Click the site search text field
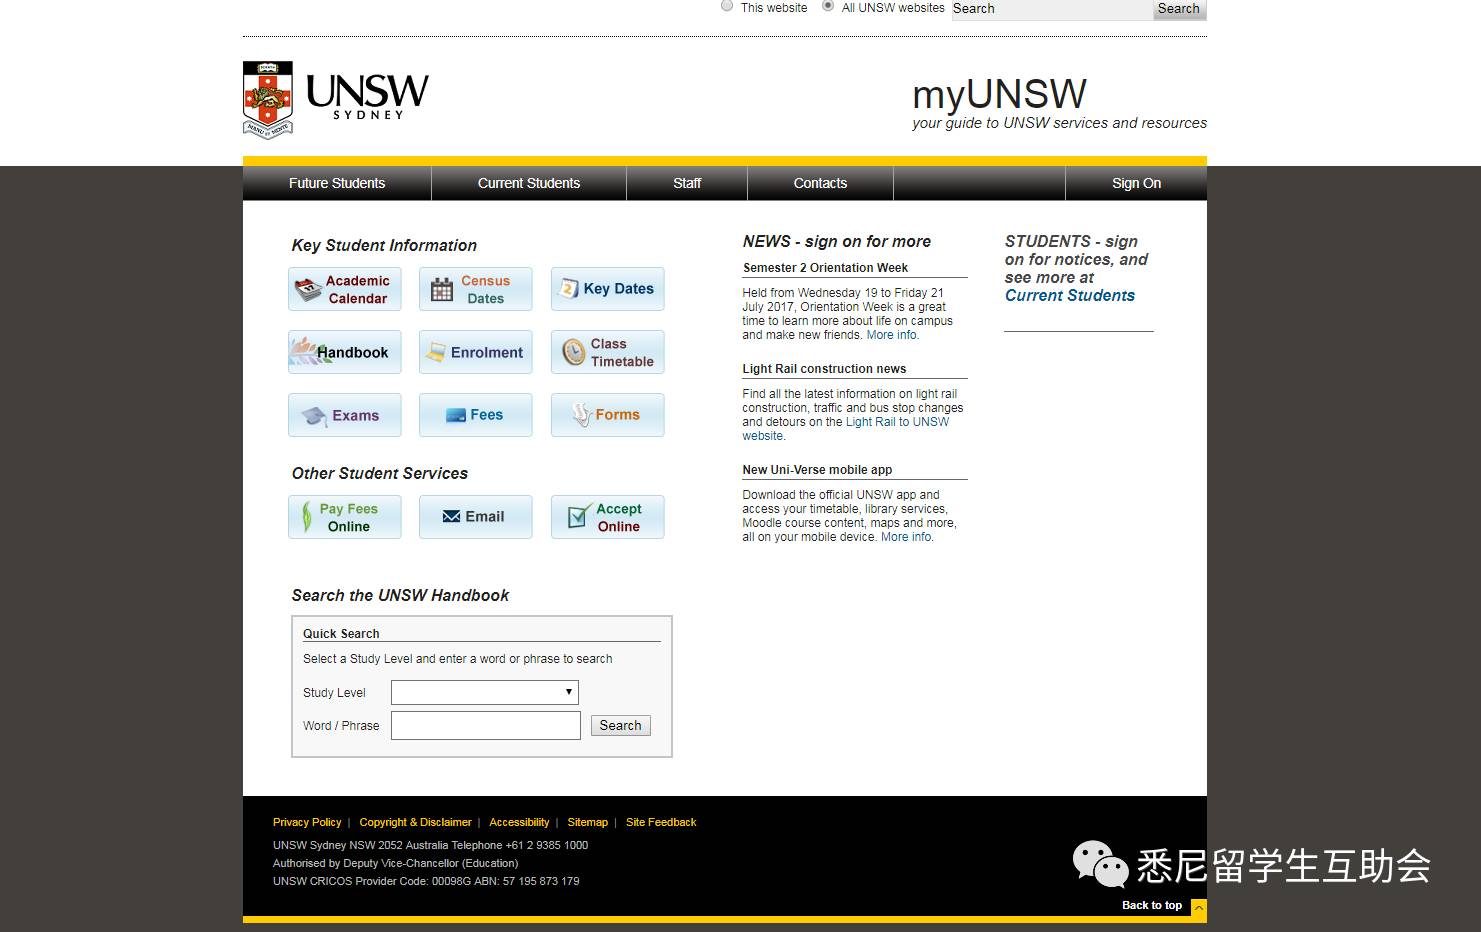The width and height of the screenshot is (1481, 932). (x=1052, y=9)
